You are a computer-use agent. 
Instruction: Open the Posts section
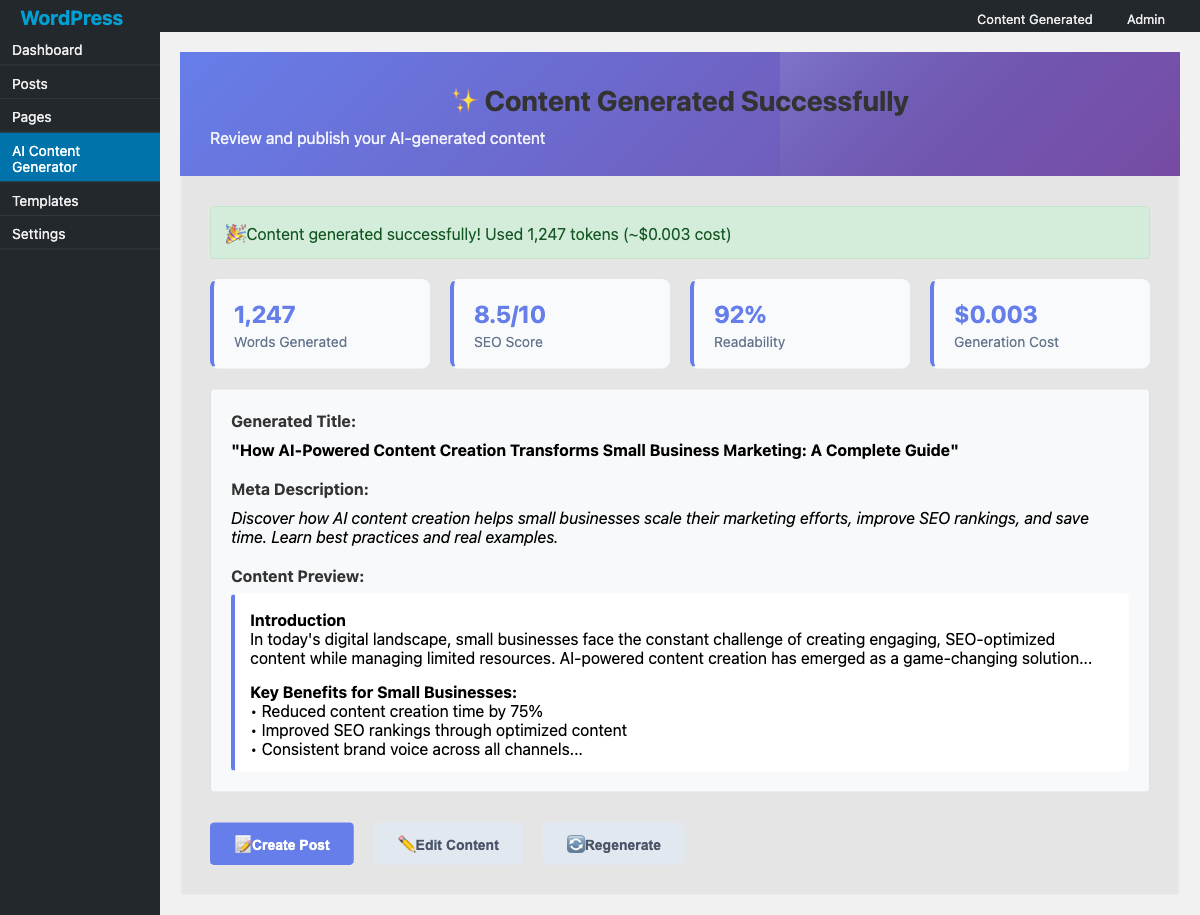29,84
